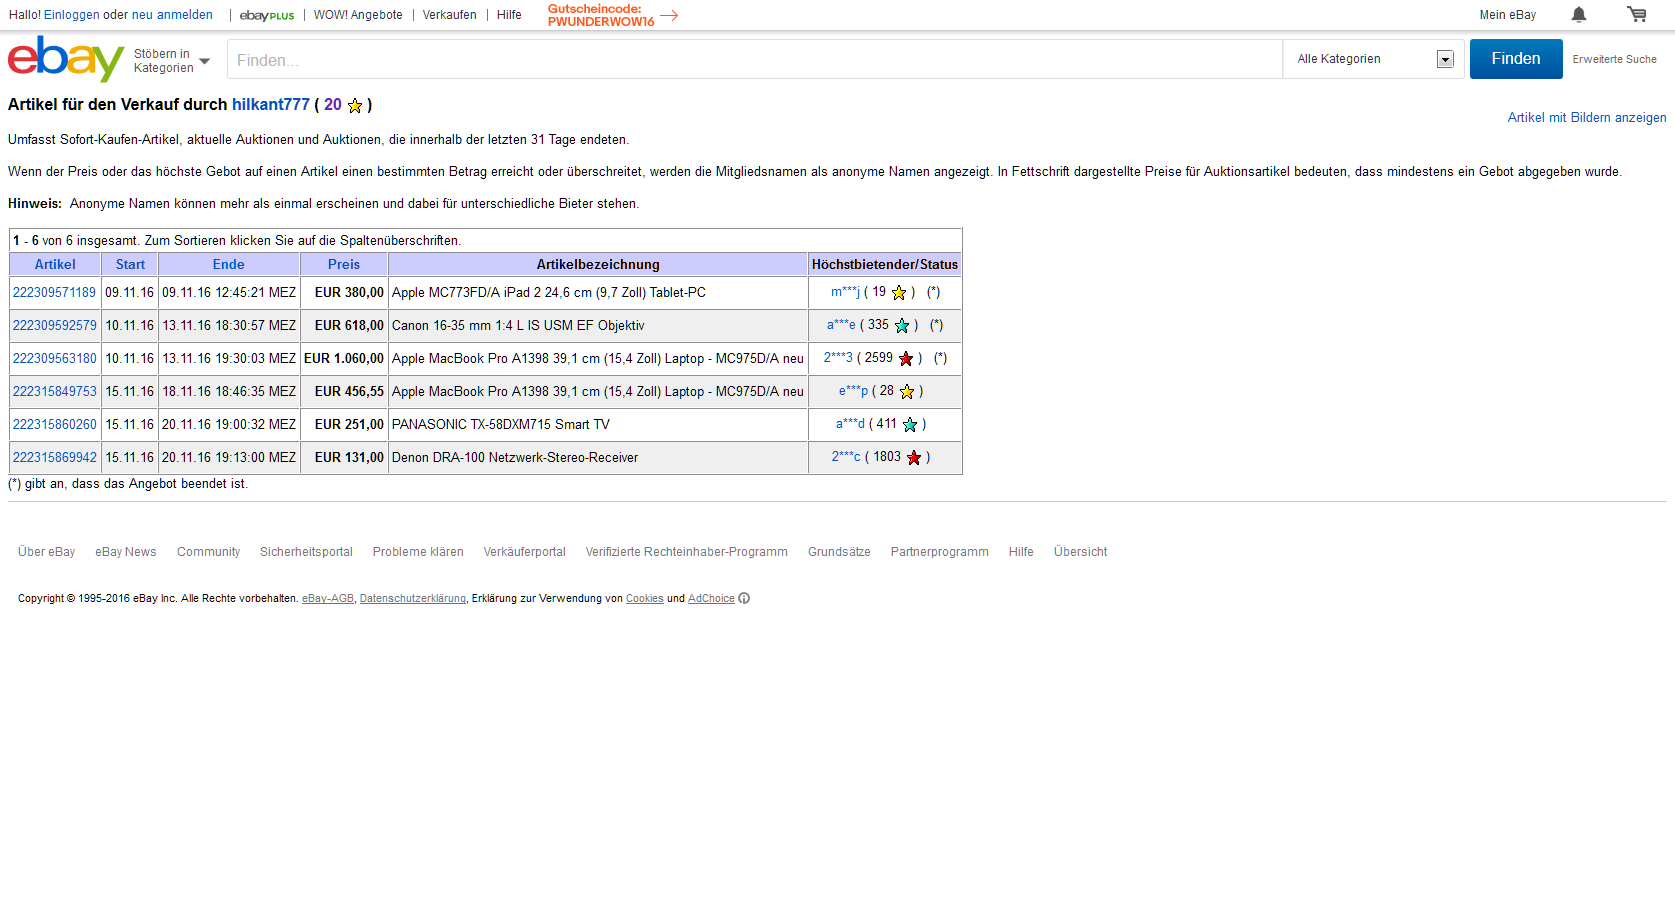Open the eBay Plus logo link
This screenshot has width=1675, height=908.
[x=267, y=15]
